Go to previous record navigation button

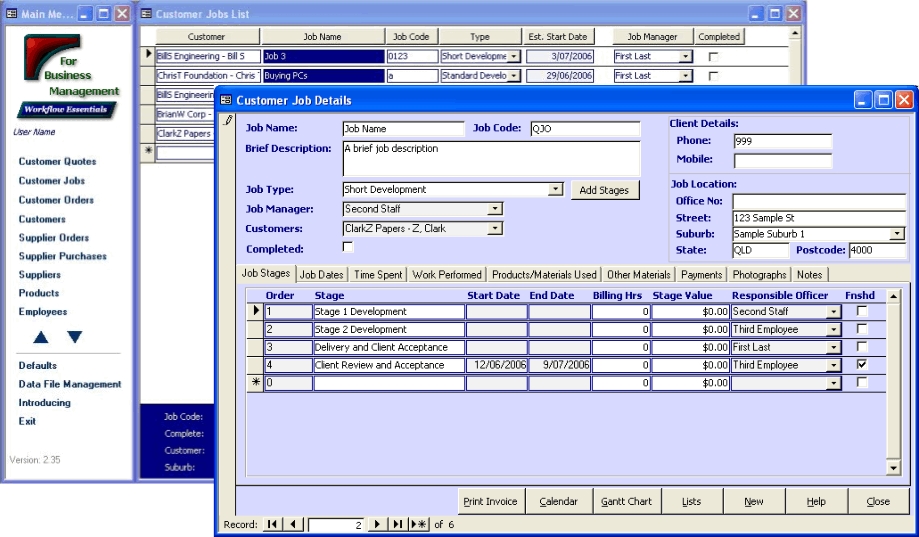click(x=293, y=524)
